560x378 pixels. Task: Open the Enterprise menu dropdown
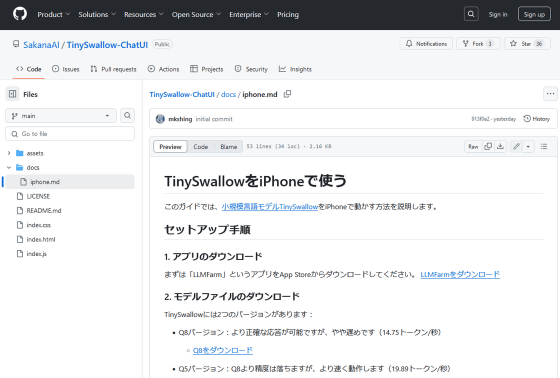click(249, 14)
